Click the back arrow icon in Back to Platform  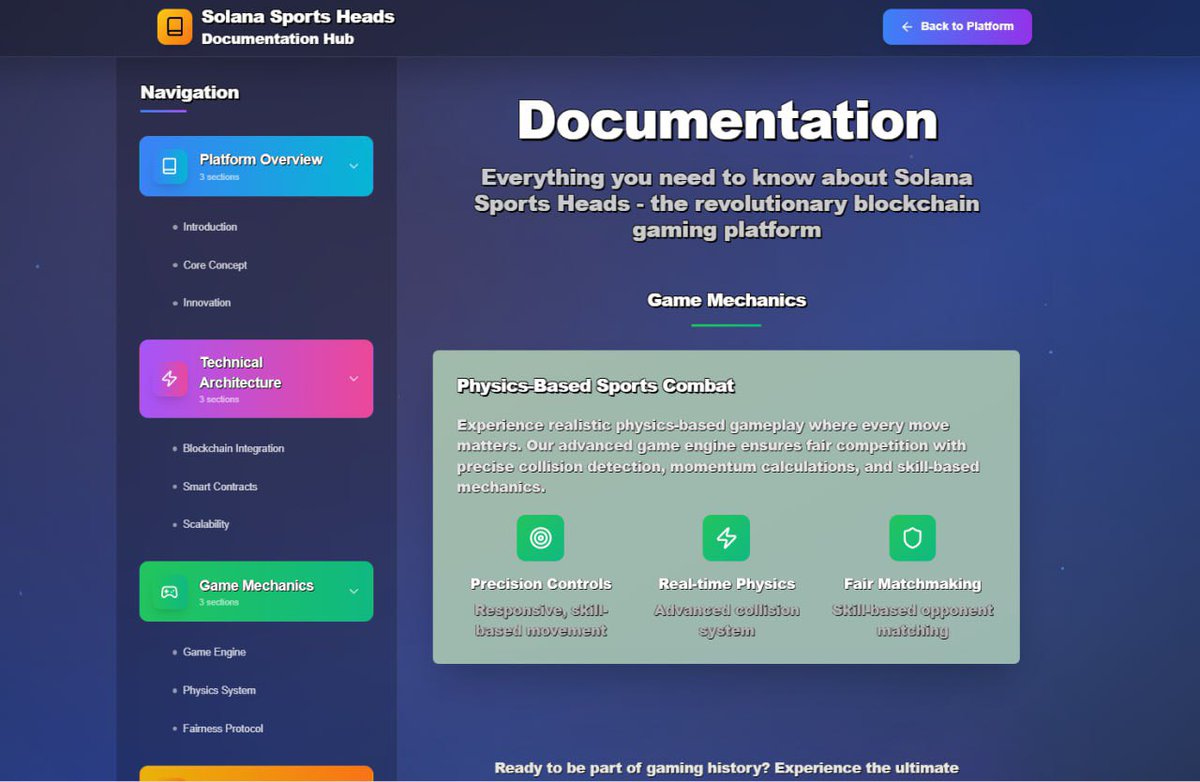pos(907,27)
